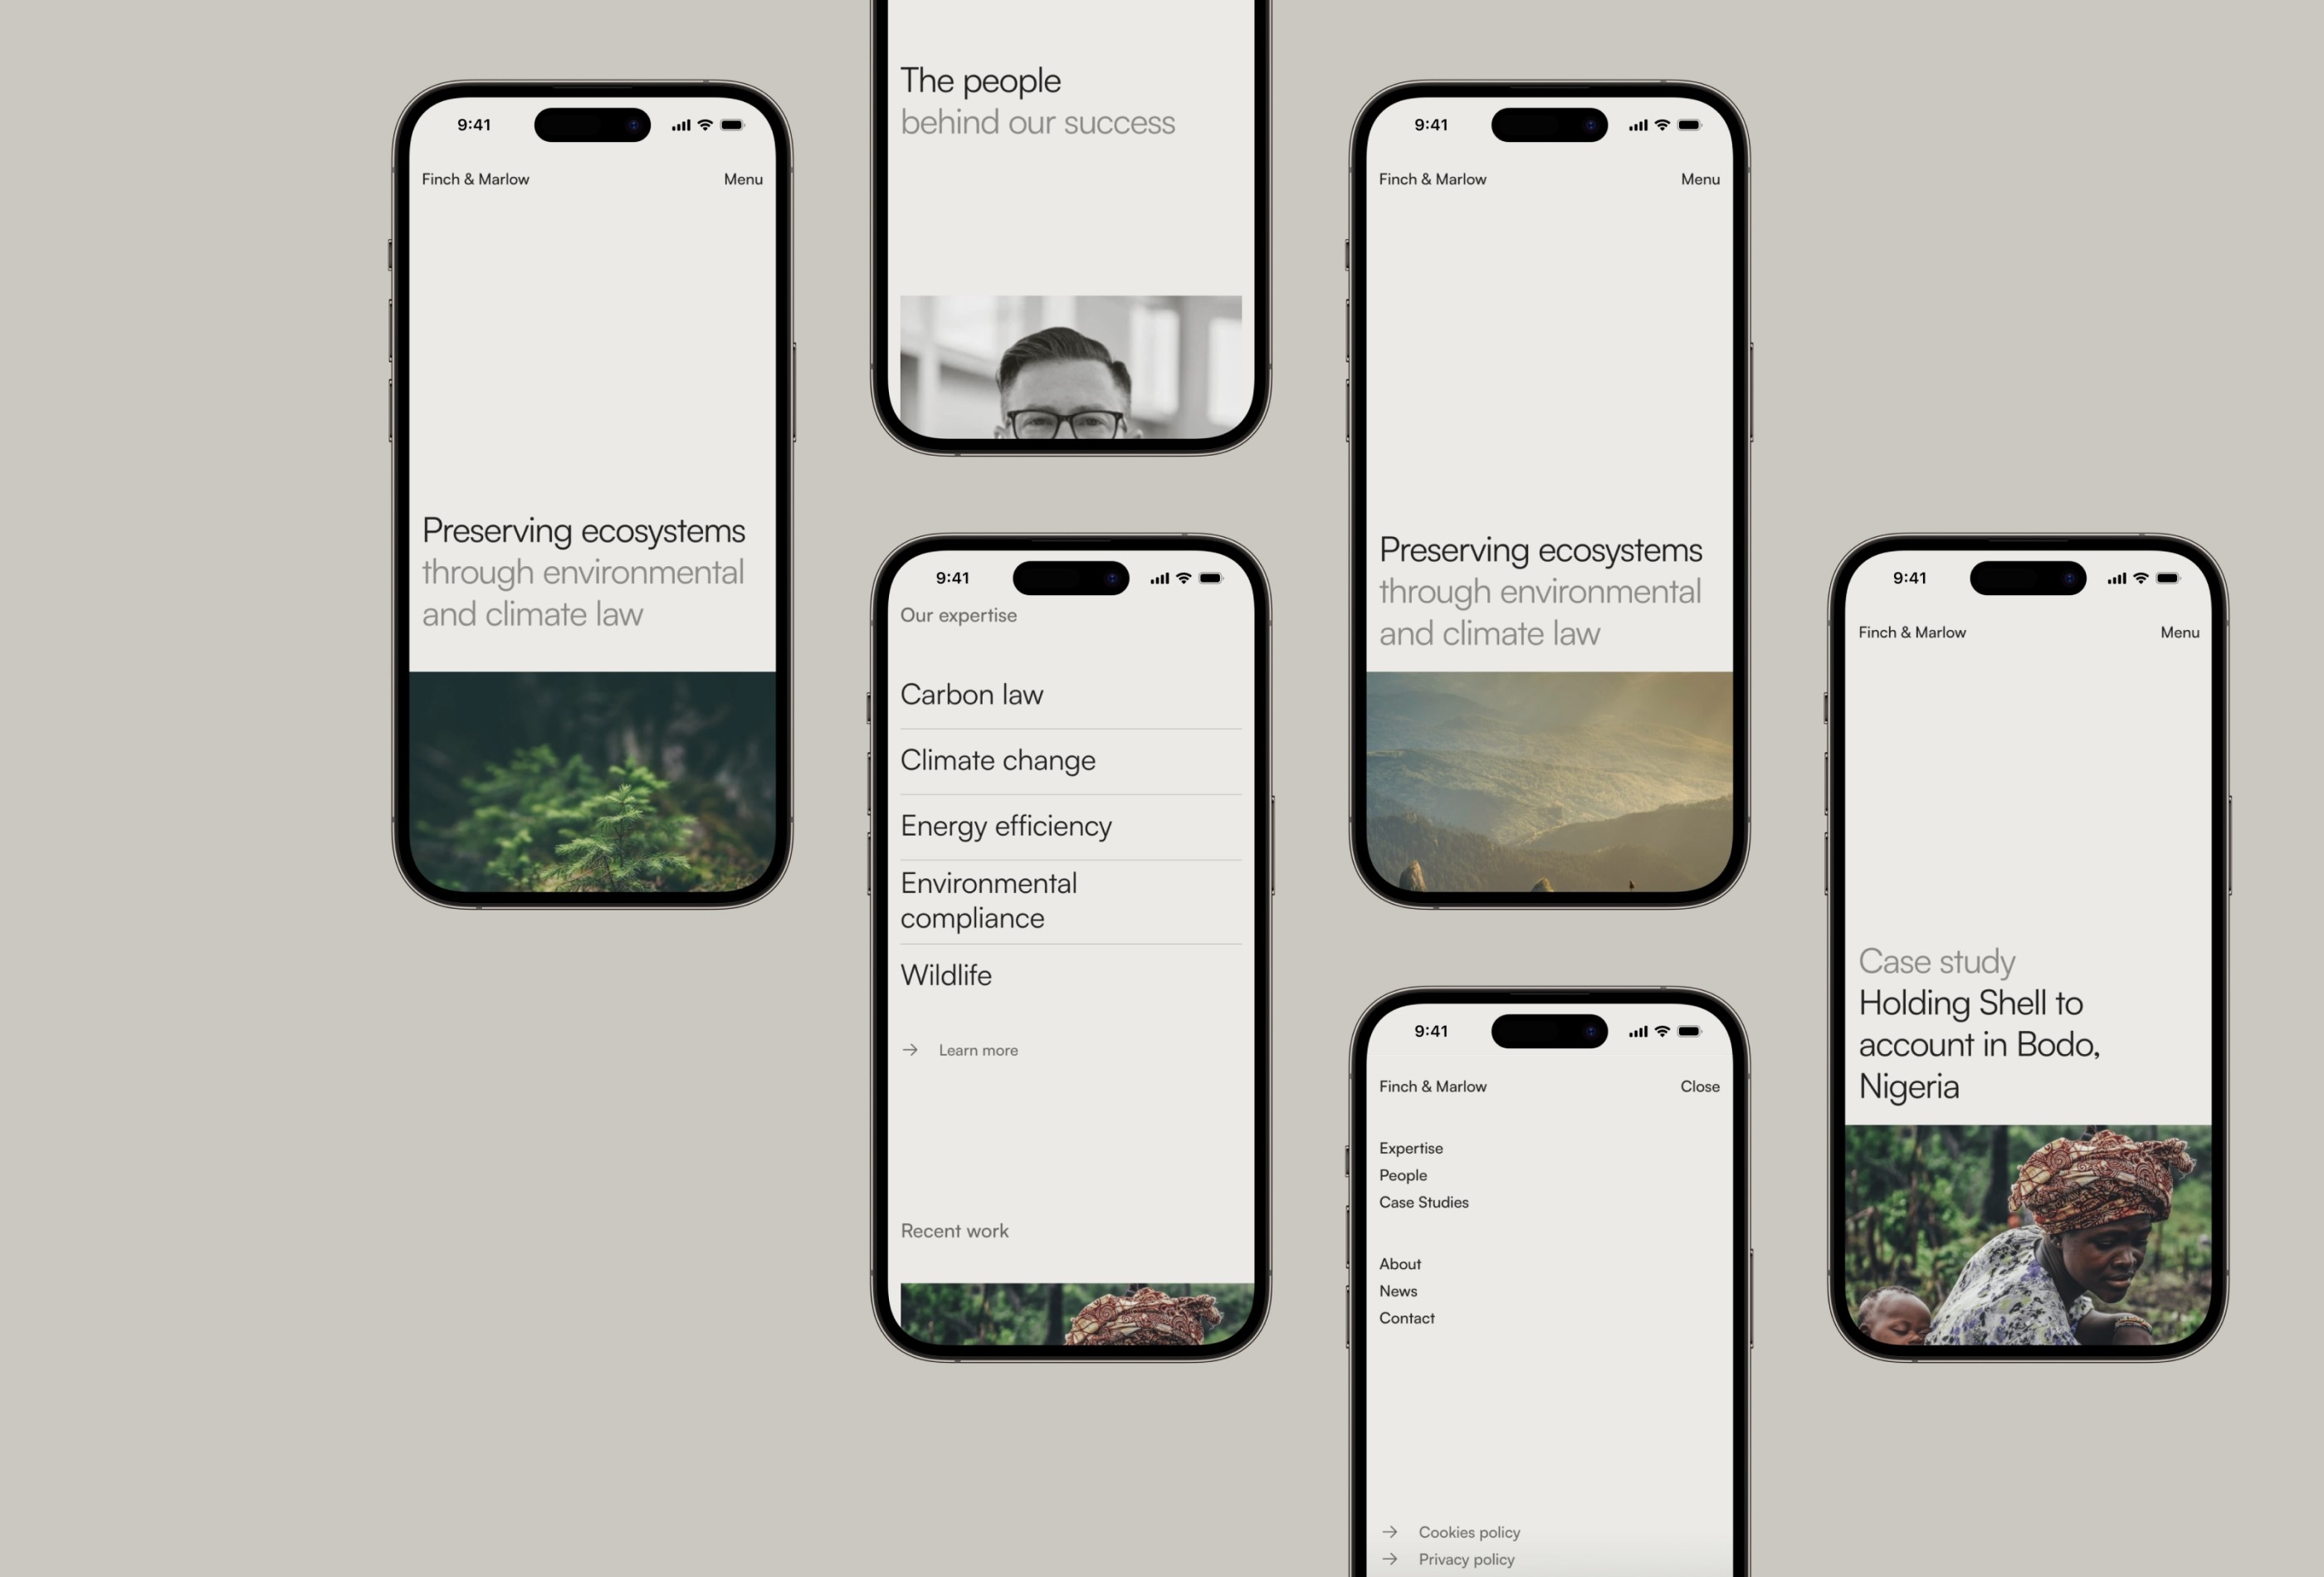
Task: Open the Expertise navigation link
Action: click(1411, 1148)
